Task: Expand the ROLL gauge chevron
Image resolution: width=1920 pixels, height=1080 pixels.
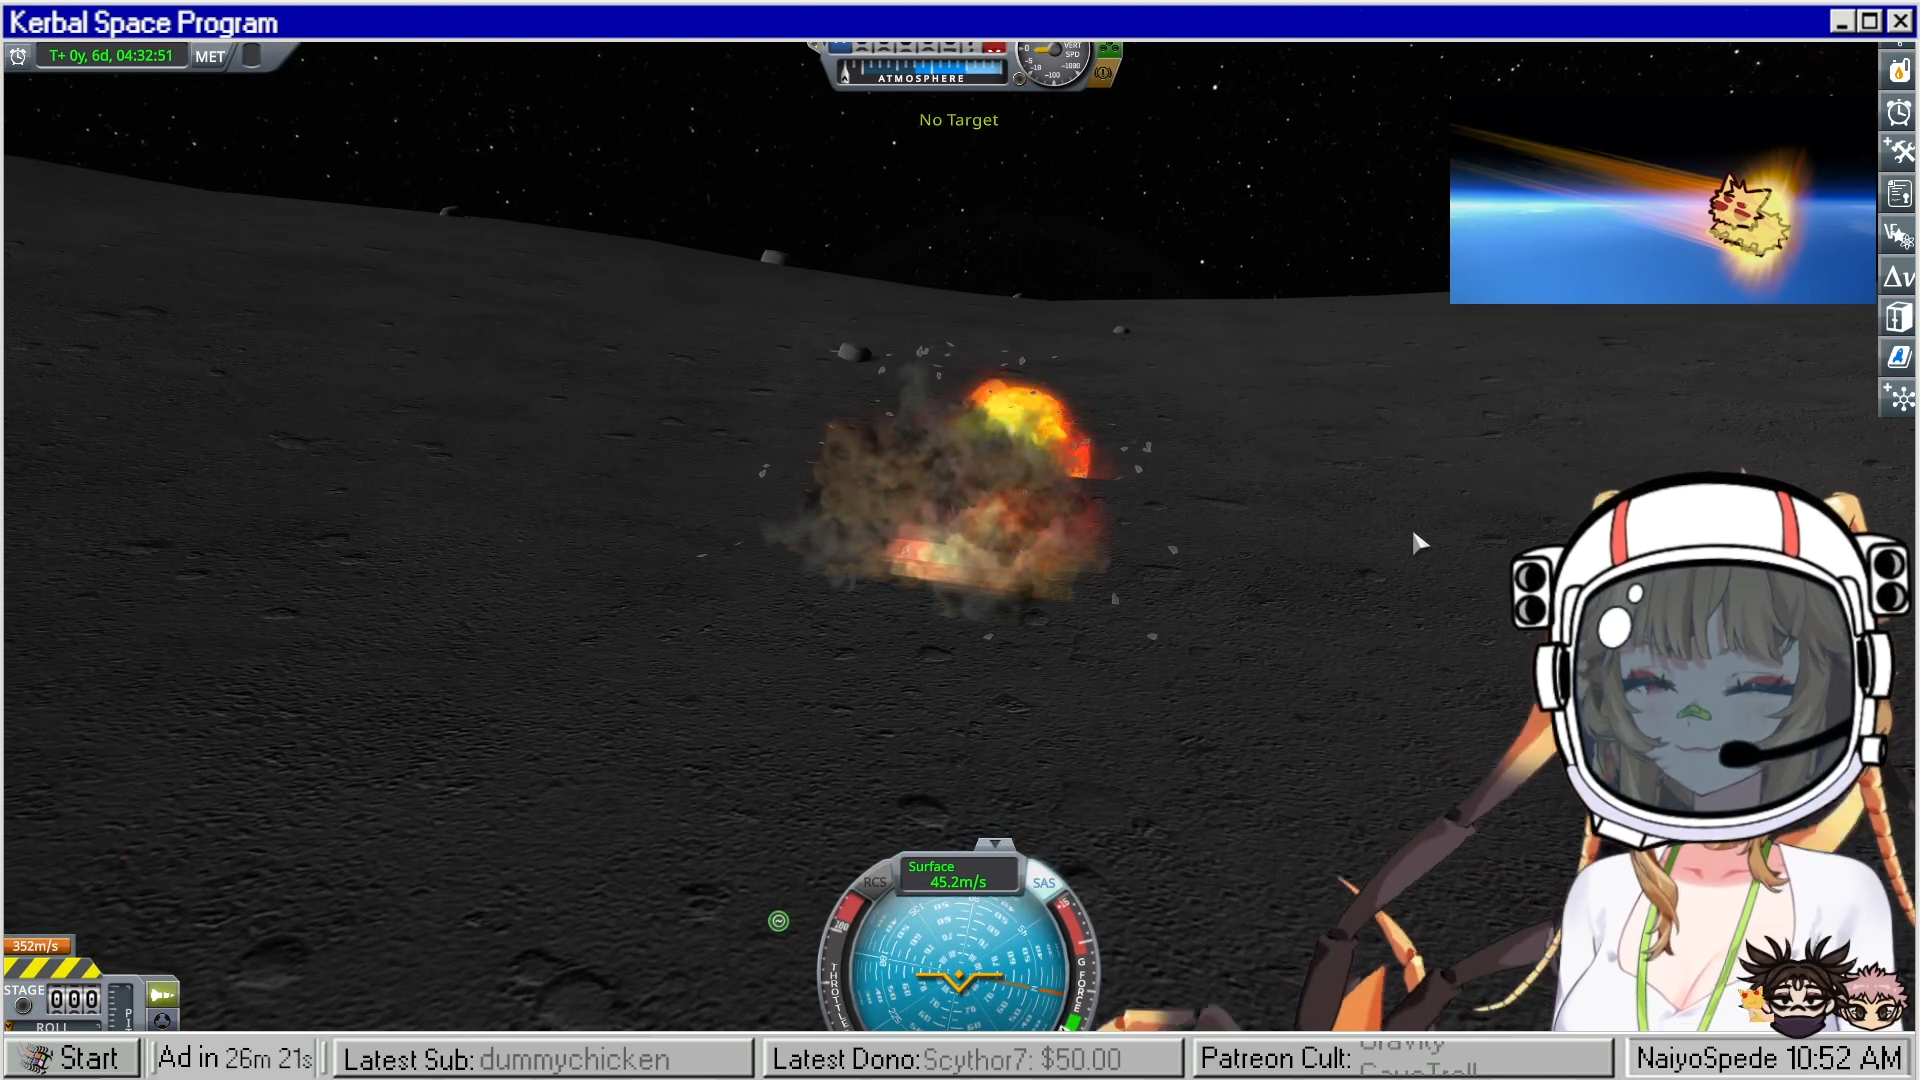Action: tap(9, 1026)
